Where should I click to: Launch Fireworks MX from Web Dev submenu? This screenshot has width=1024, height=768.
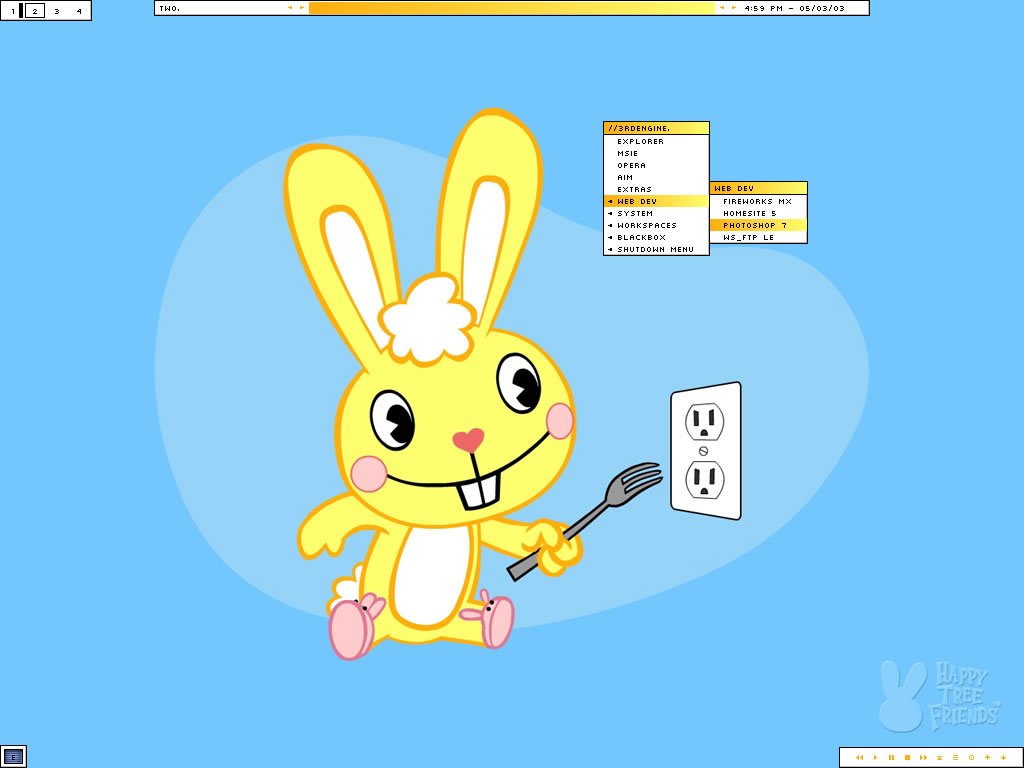[758, 201]
